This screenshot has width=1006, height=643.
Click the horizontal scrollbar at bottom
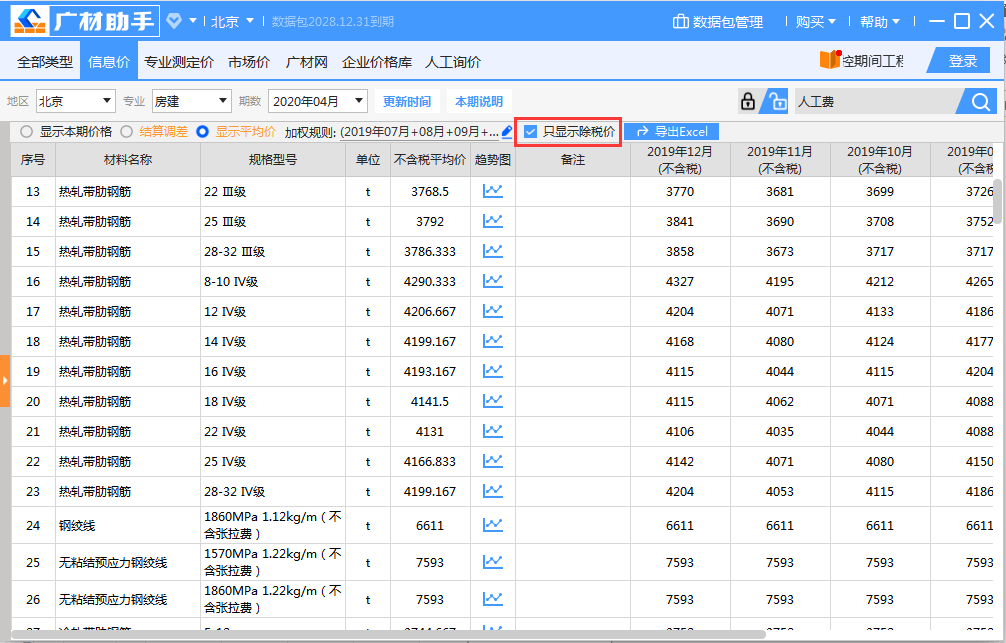(x=388, y=635)
